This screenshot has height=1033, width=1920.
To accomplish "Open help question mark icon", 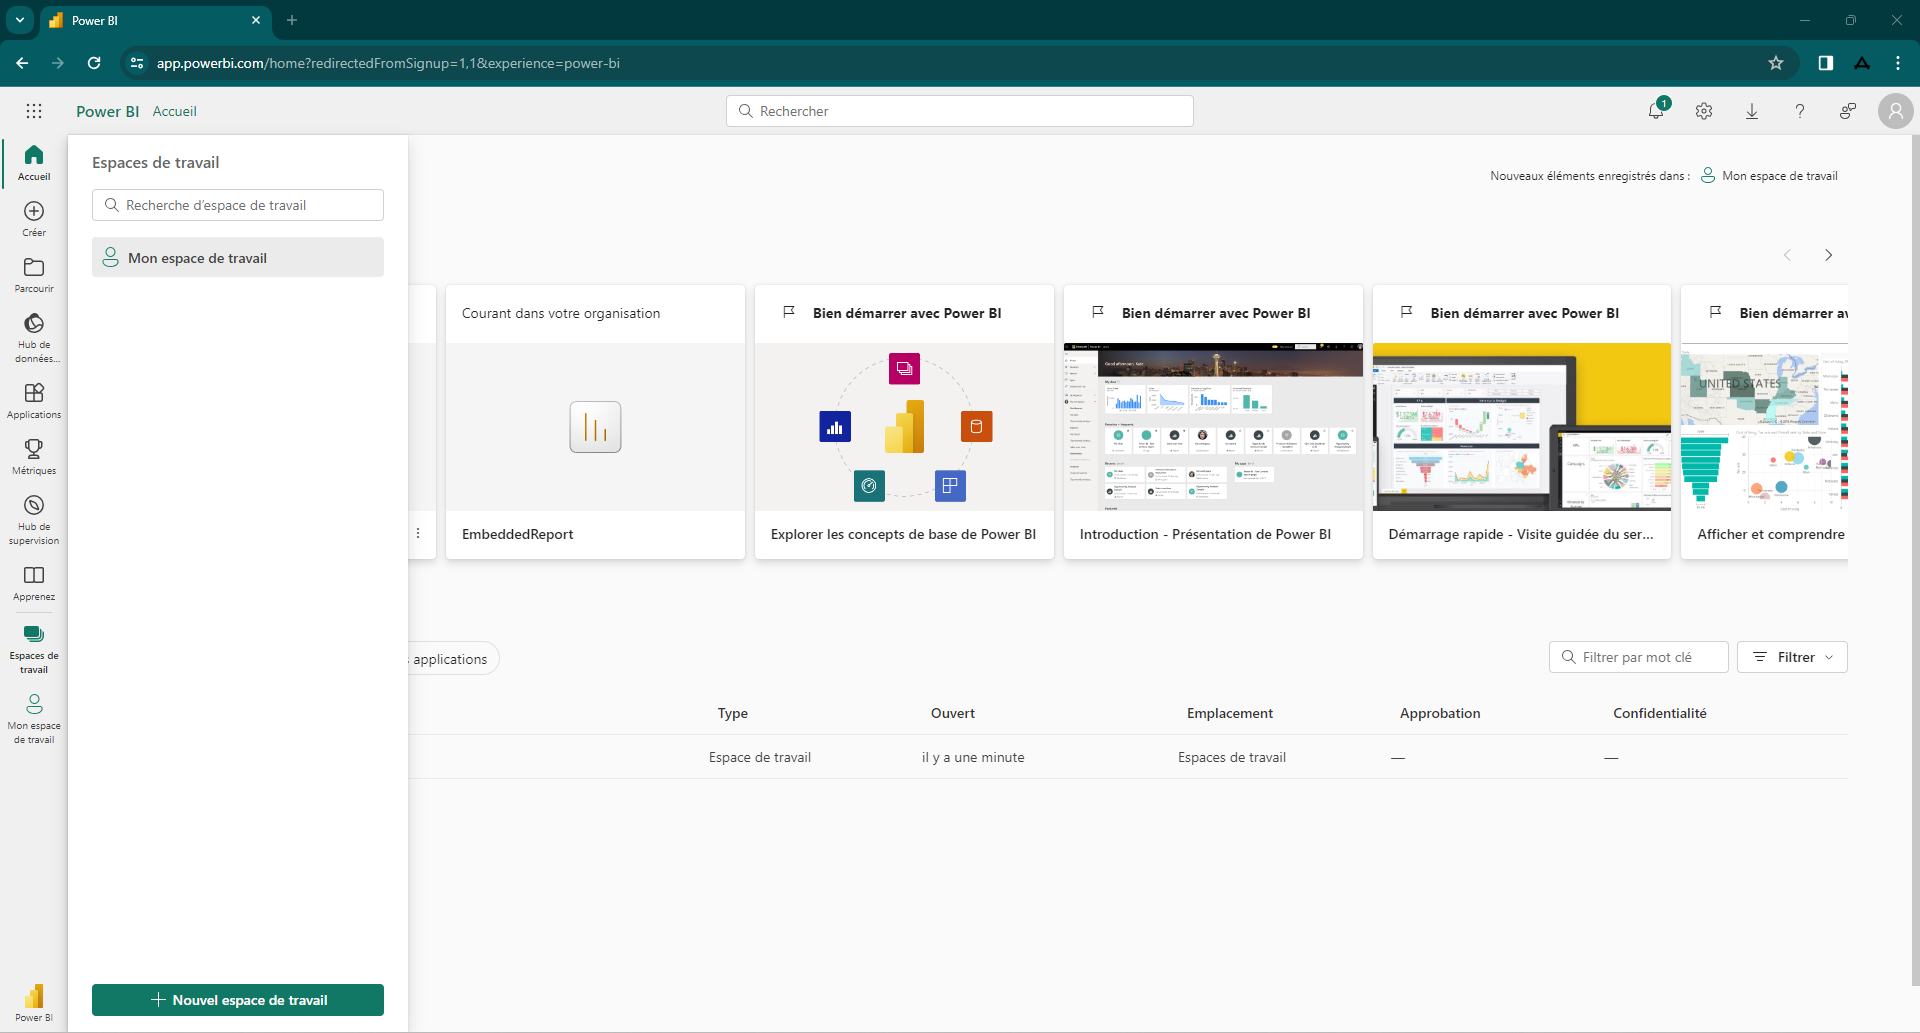I will point(1800,111).
